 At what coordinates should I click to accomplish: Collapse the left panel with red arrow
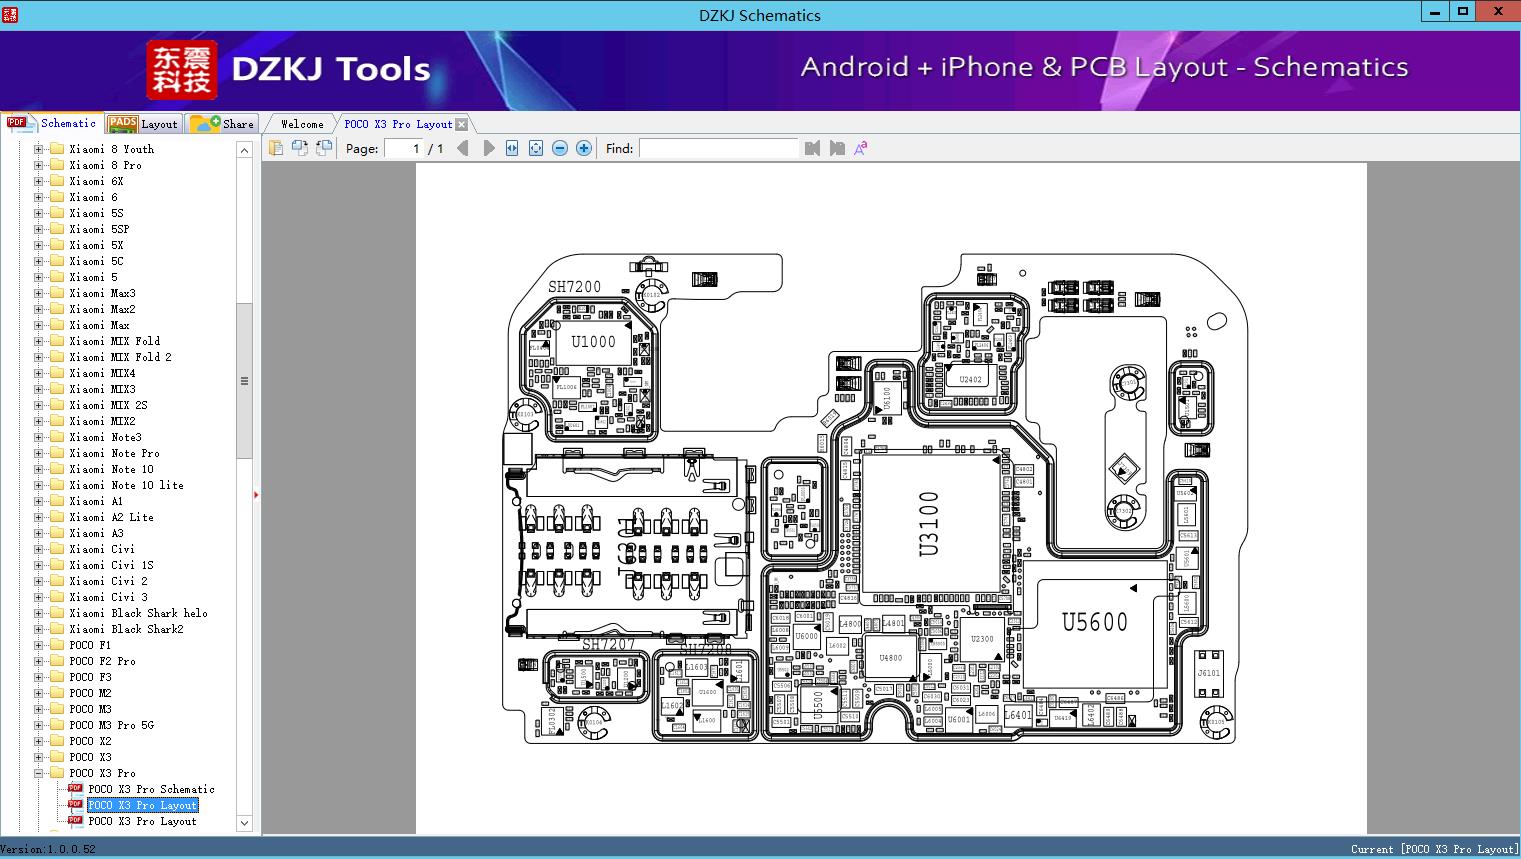tap(256, 494)
